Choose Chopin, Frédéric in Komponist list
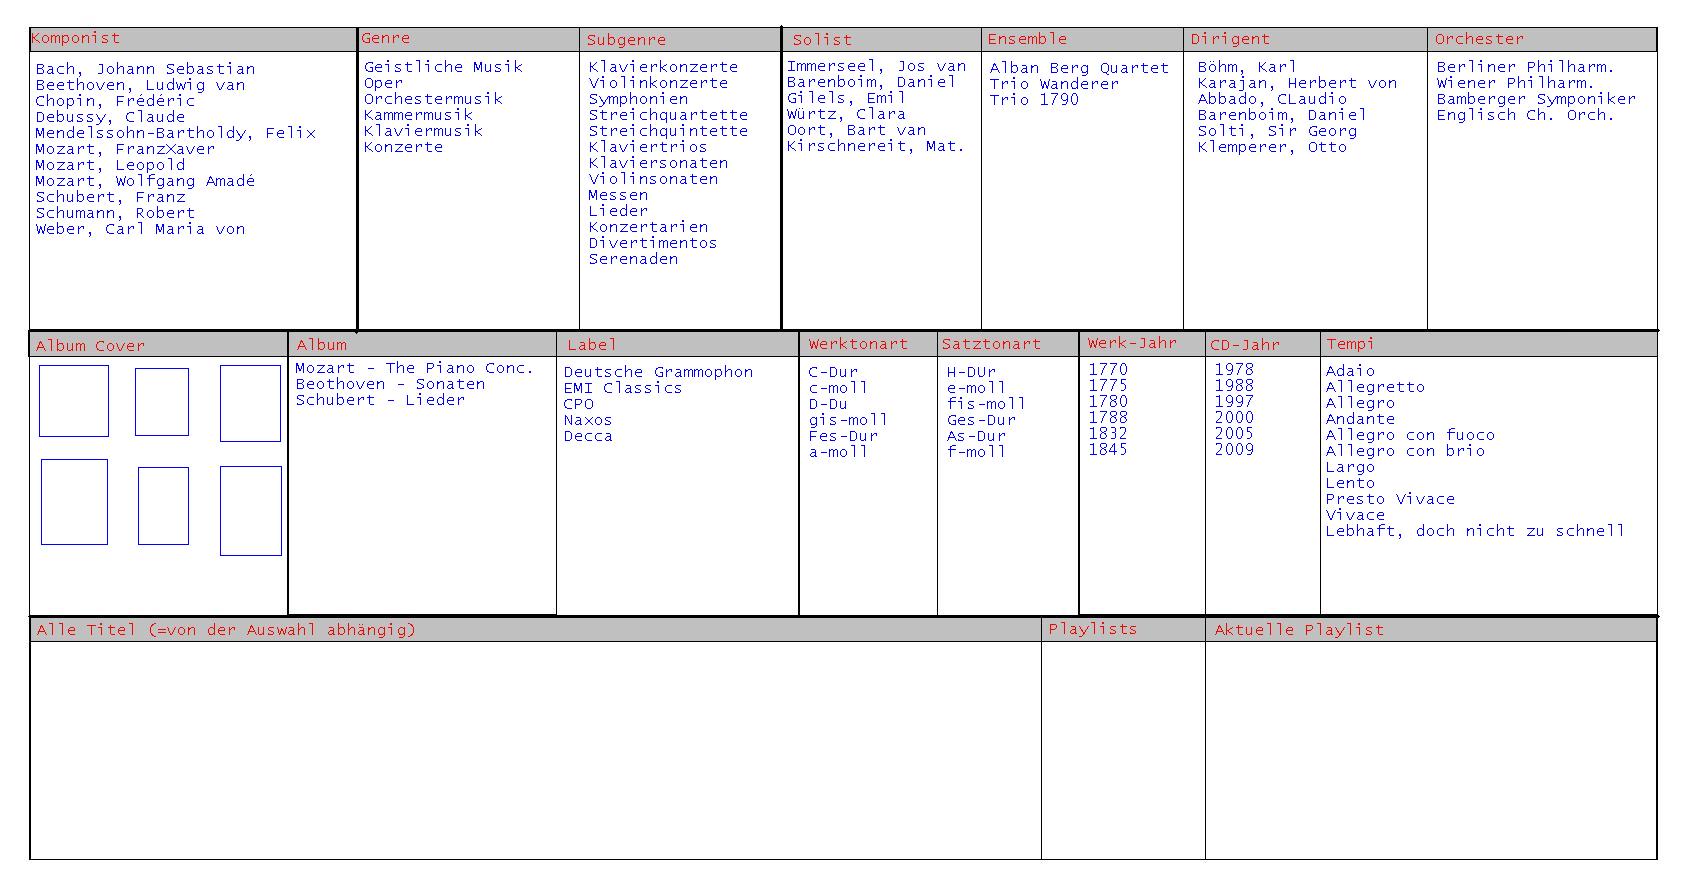Image resolution: width=1703 pixels, height=894 pixels. (115, 101)
